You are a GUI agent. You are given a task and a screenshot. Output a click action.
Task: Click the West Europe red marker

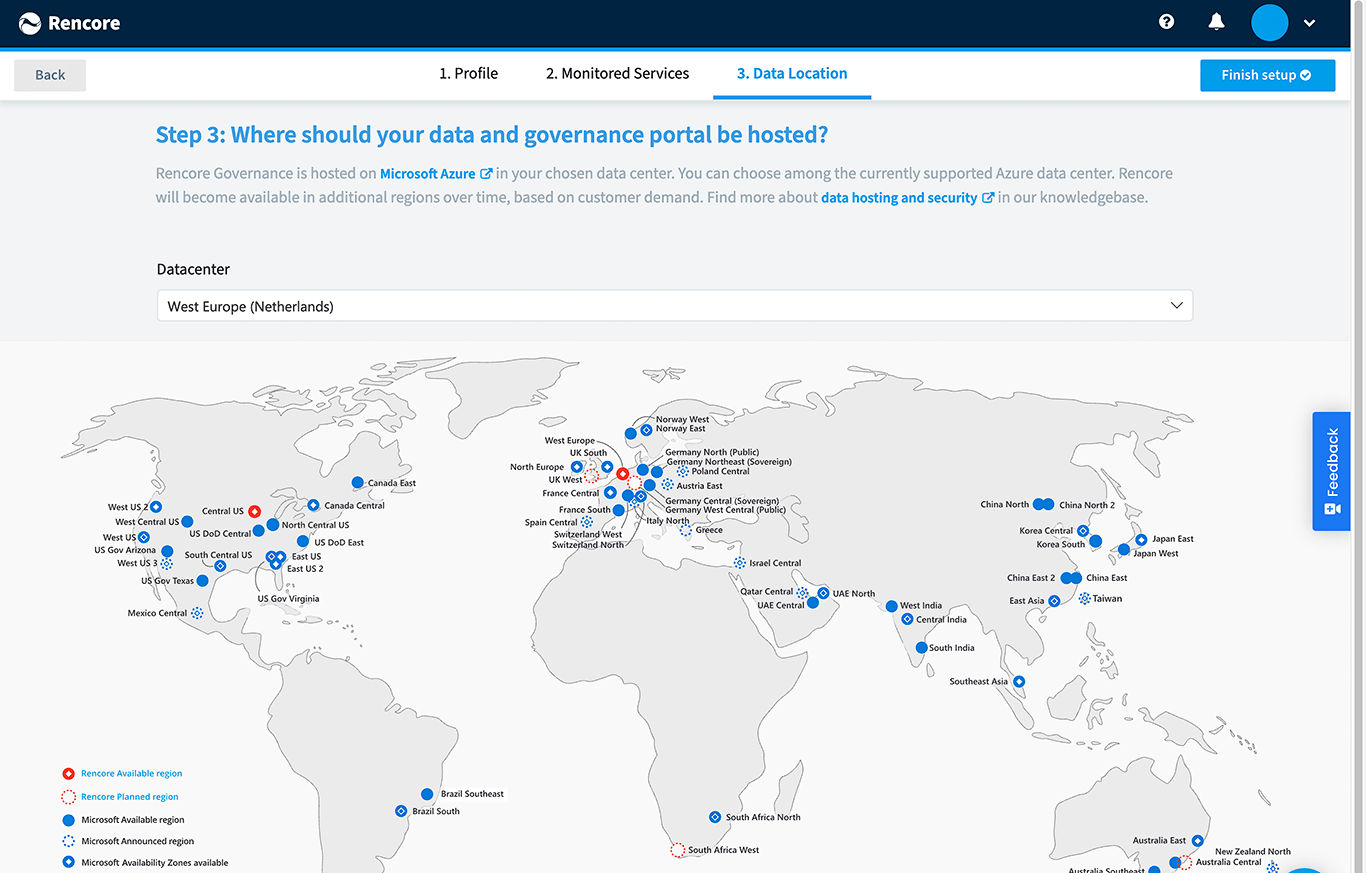pyautogui.click(x=622, y=474)
